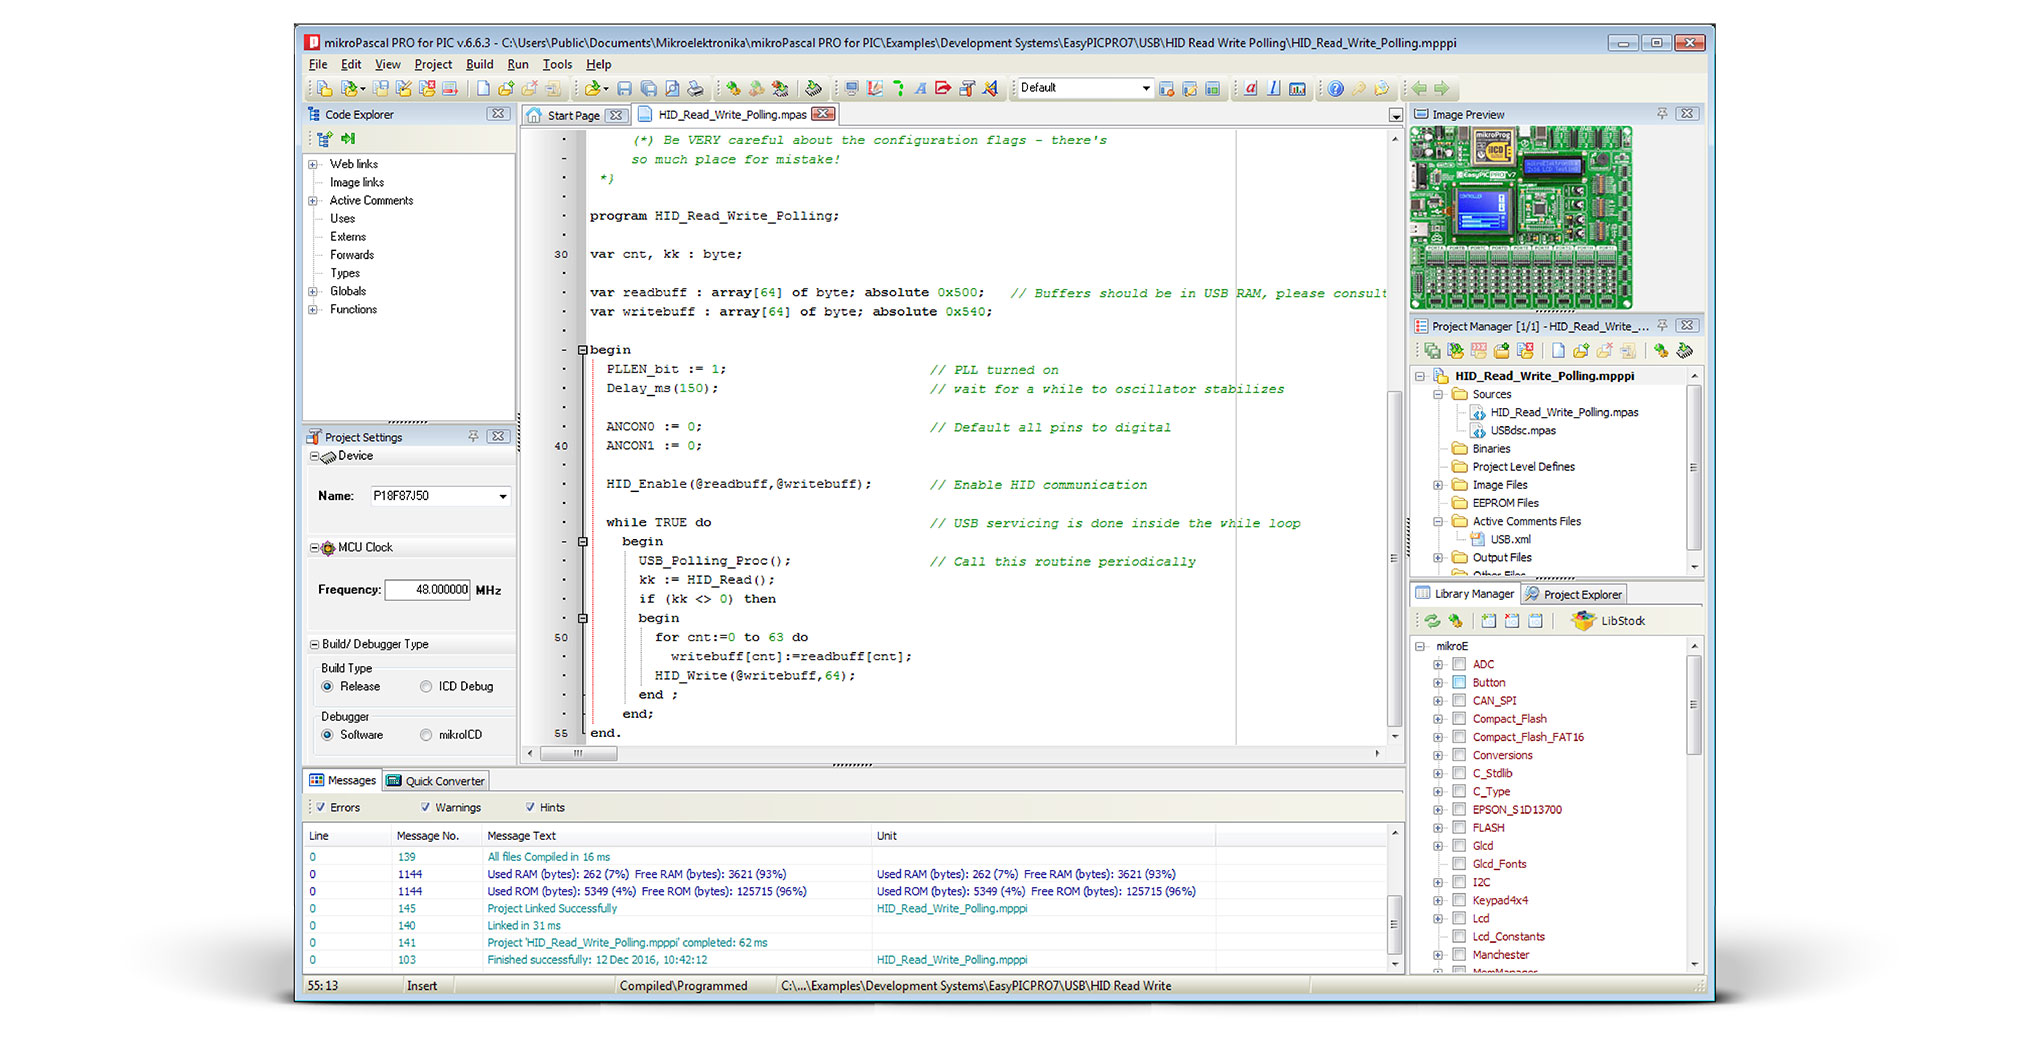
Task: Click the blue italic 'I' toolbar icon
Action: coord(1273,89)
